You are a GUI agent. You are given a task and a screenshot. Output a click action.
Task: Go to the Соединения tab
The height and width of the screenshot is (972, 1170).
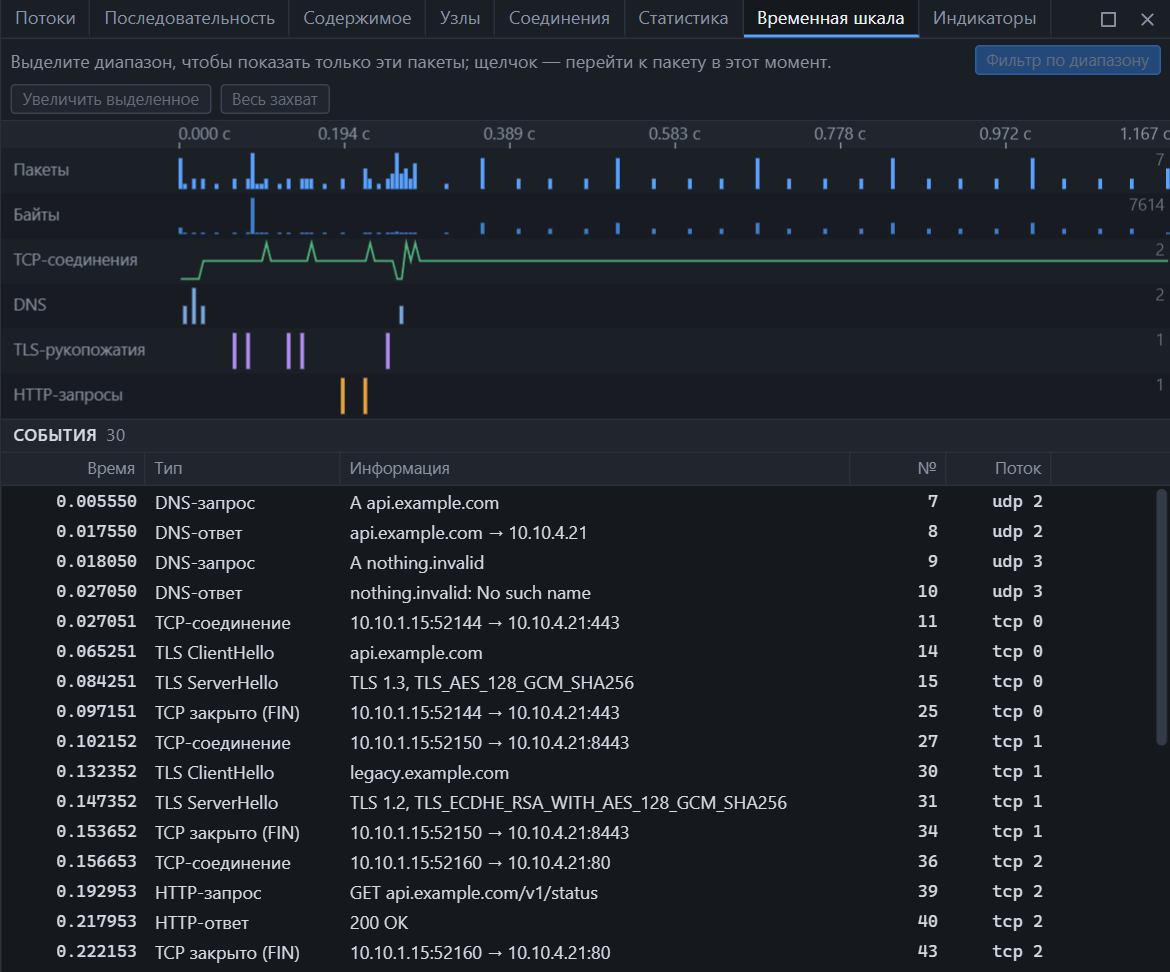(559, 19)
